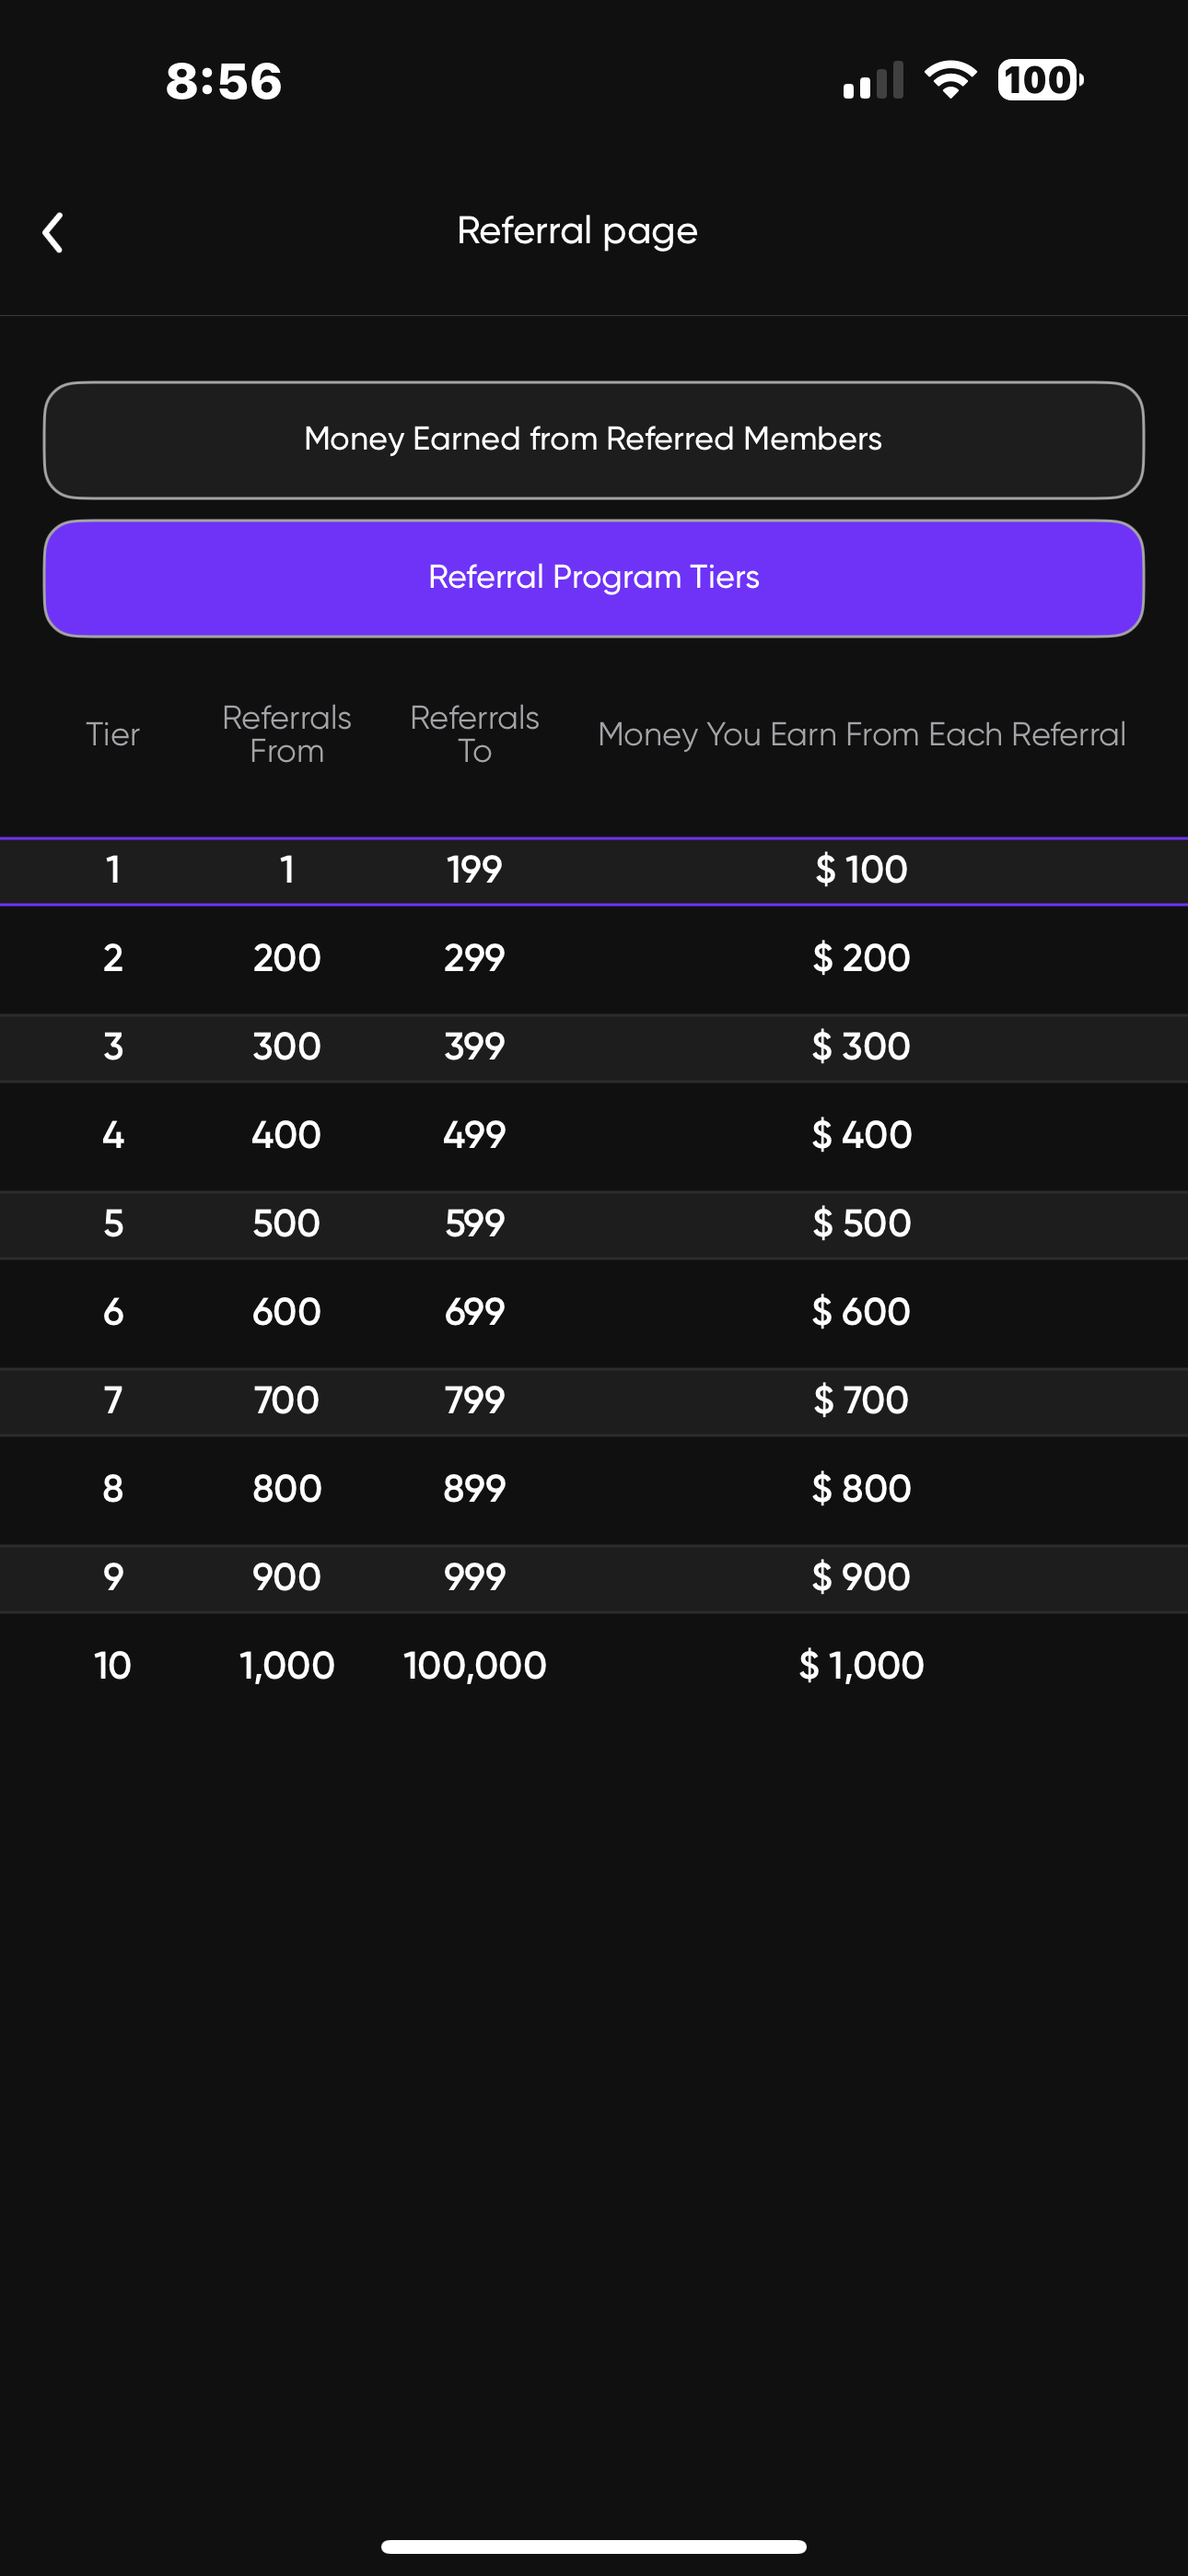
Task: Tap the Wi-Fi status icon
Action: 950,80
